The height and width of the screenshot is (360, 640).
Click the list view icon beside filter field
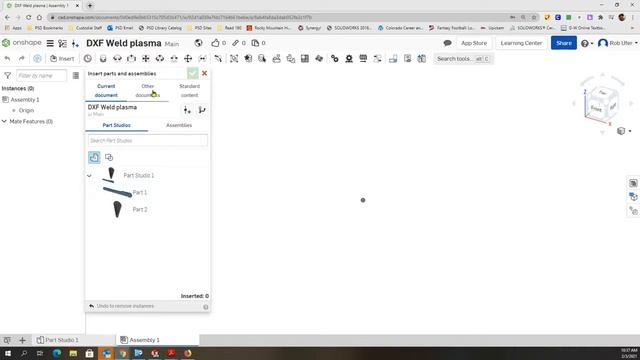click(x=76, y=76)
